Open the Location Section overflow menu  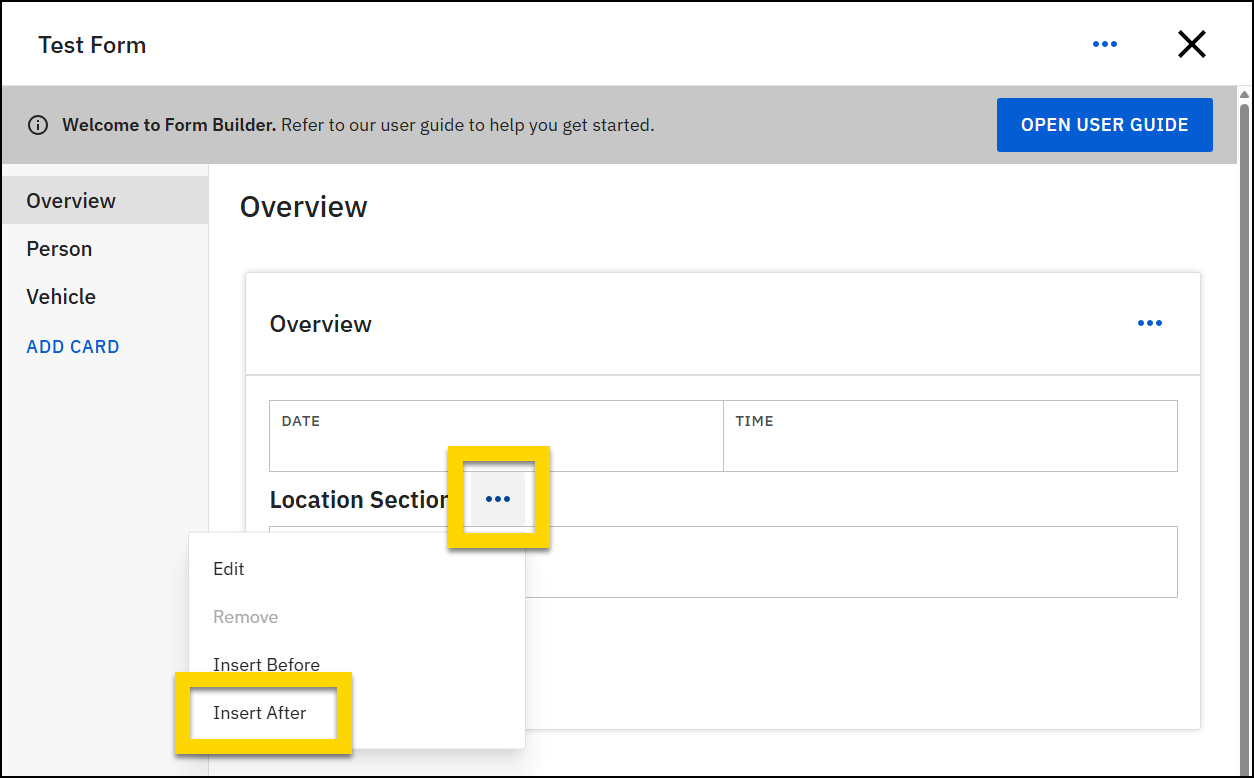[498, 498]
